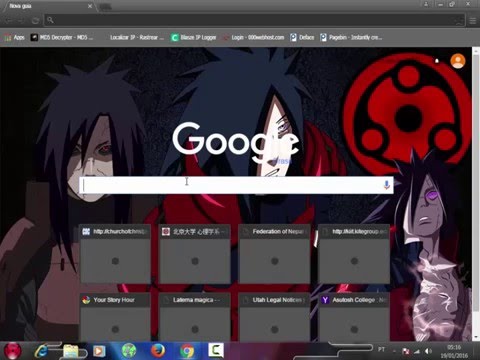This screenshot has width=480, height=360.
Task: Launch Firefox from the taskbar
Action: [158, 351]
